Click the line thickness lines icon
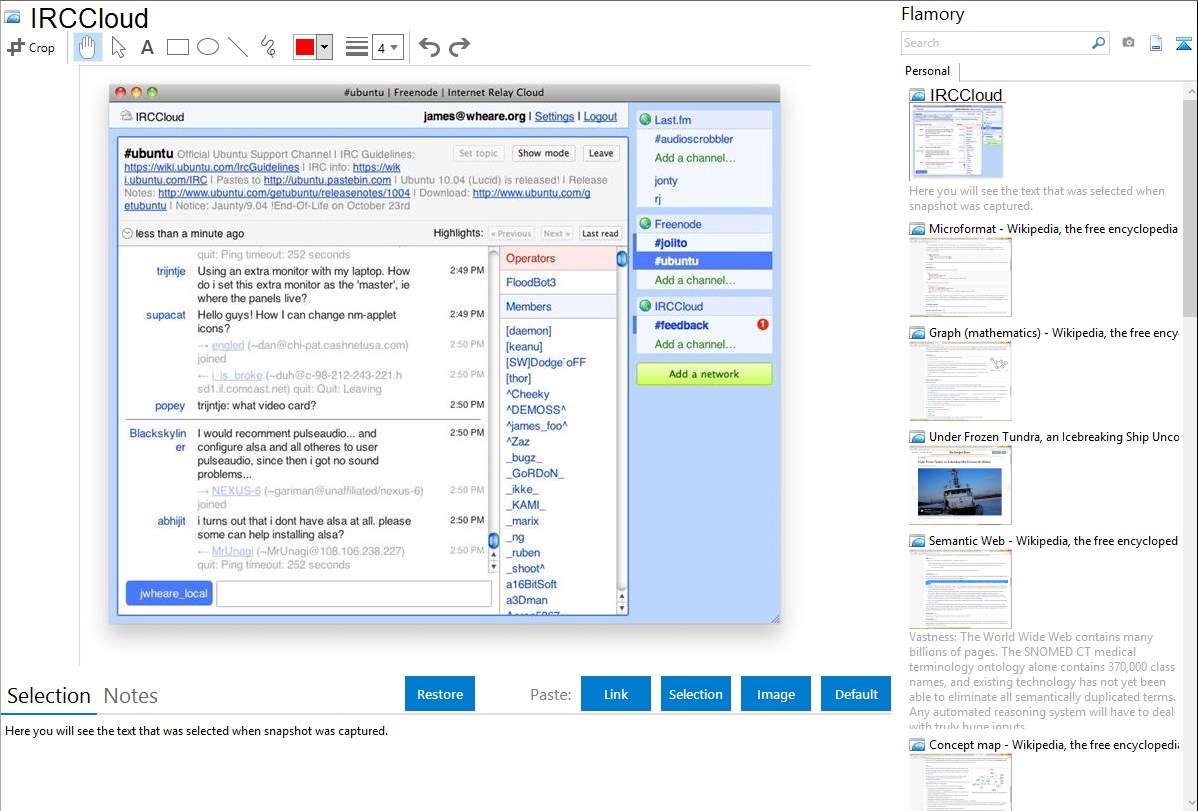Screen dimensions: 1198x811 tap(357, 47)
